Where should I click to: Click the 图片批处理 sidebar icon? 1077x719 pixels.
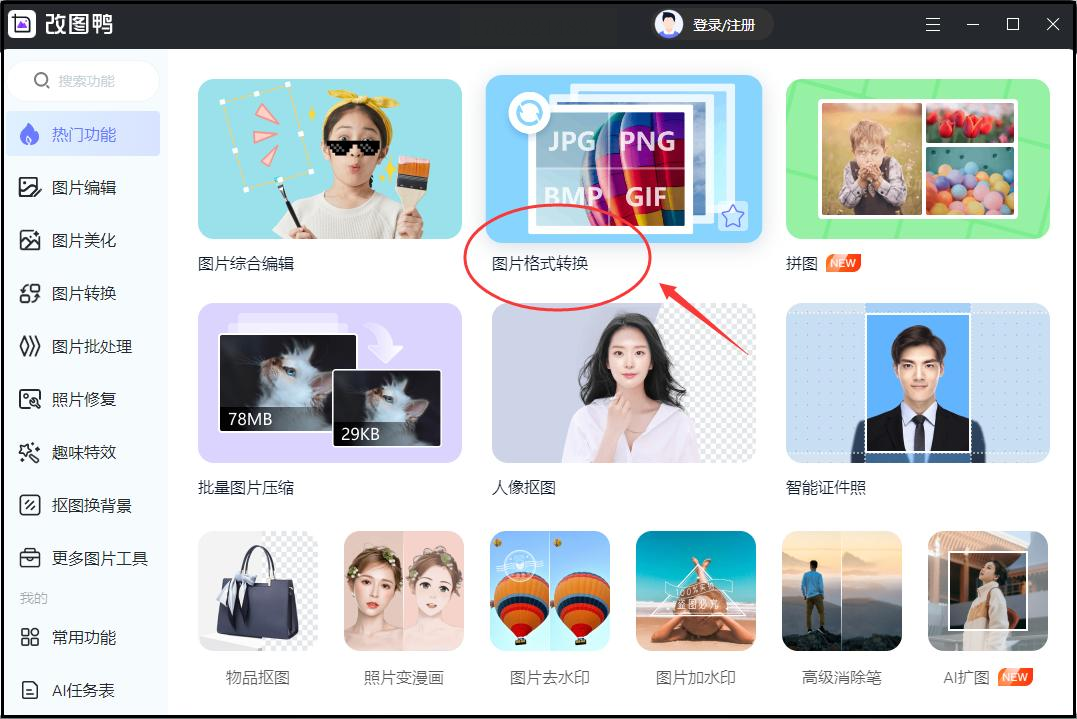[x=30, y=346]
